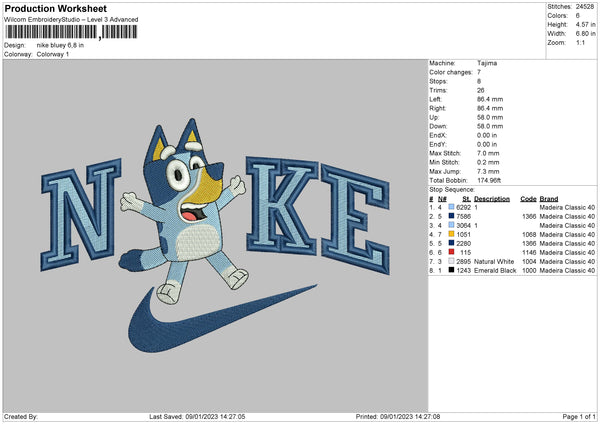600x424 pixels.
Task: Click the Machine value 'Tajima'
Action: click(487, 63)
